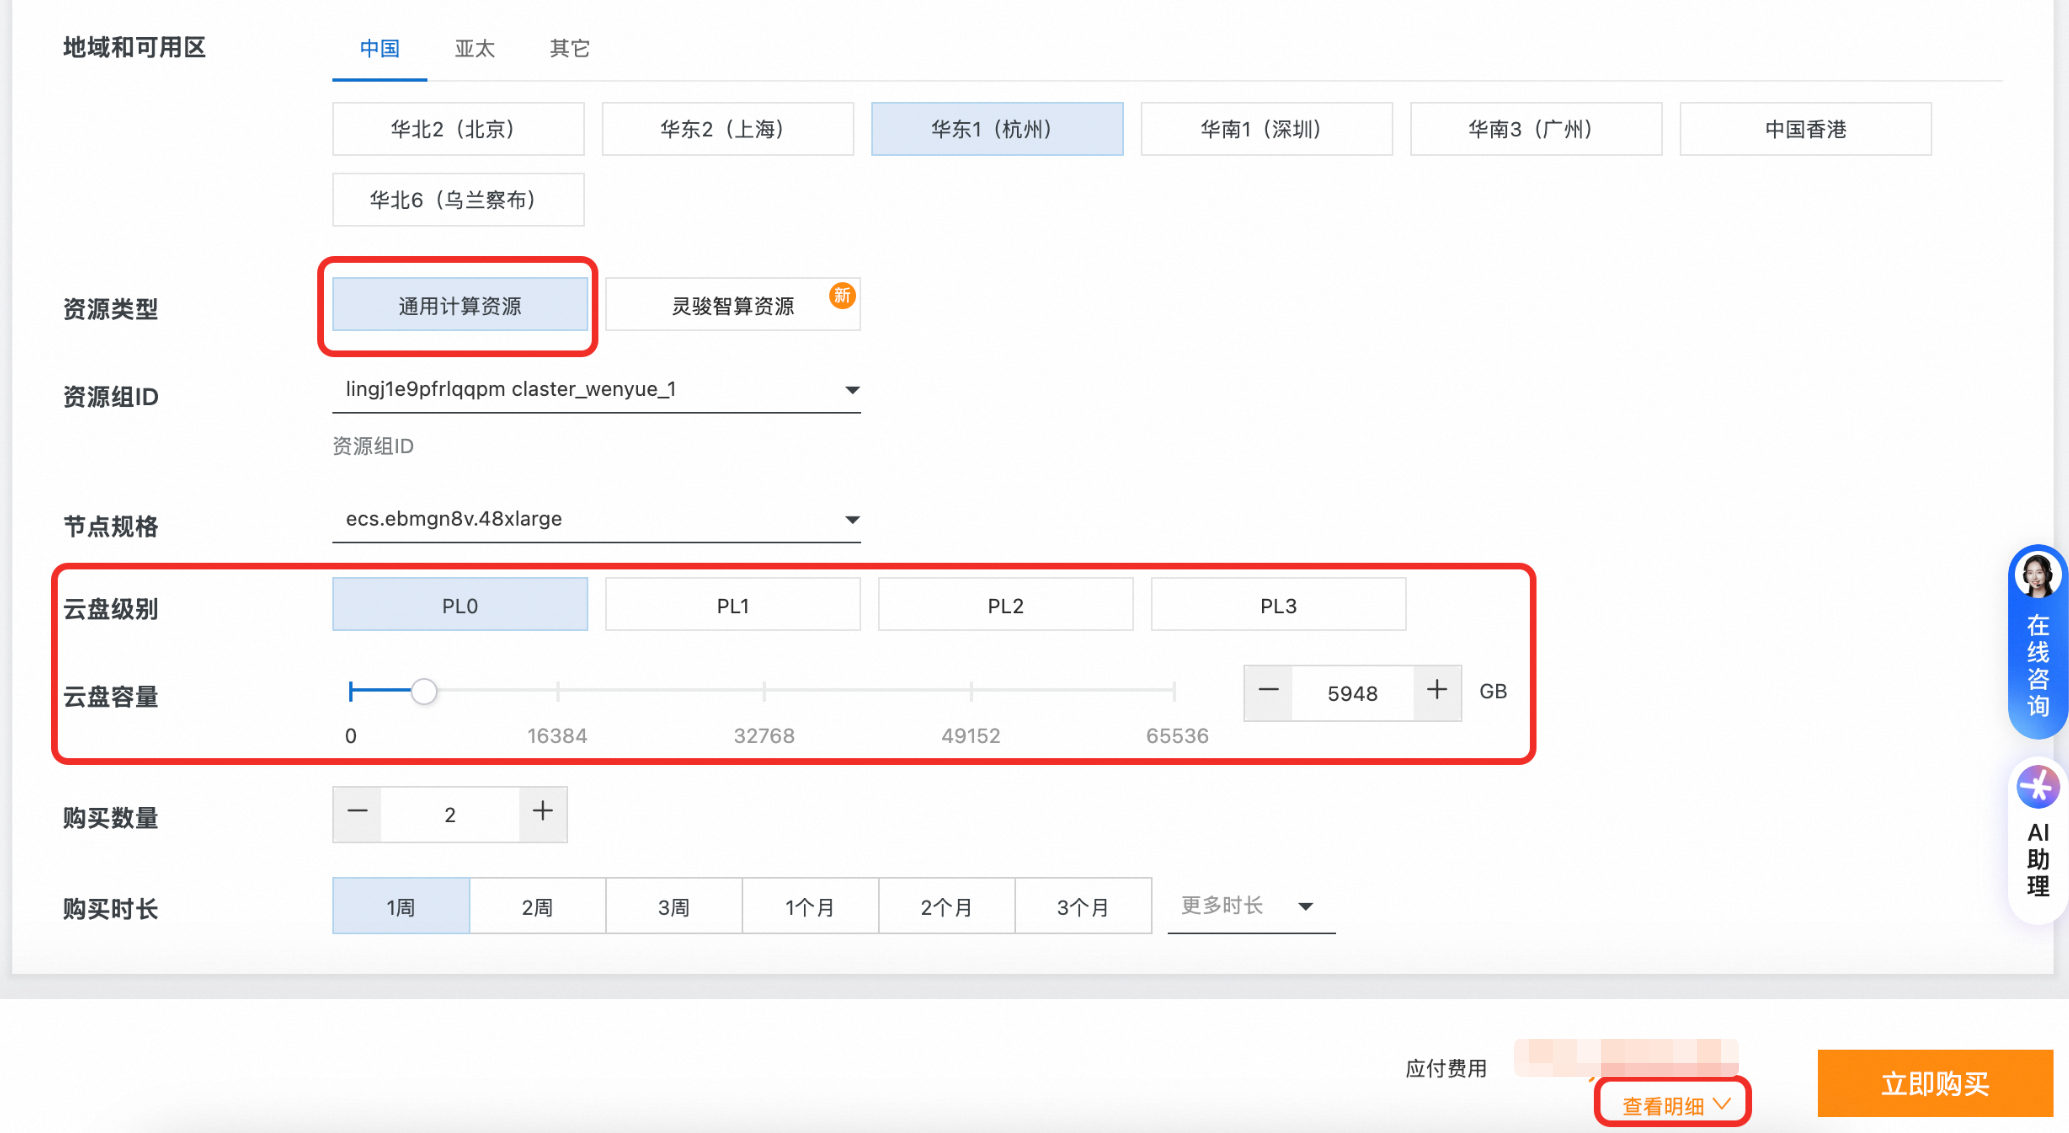Screen dimensions: 2069x1133
Task: Increase disk capacity with plus icon
Action: [1437, 691]
